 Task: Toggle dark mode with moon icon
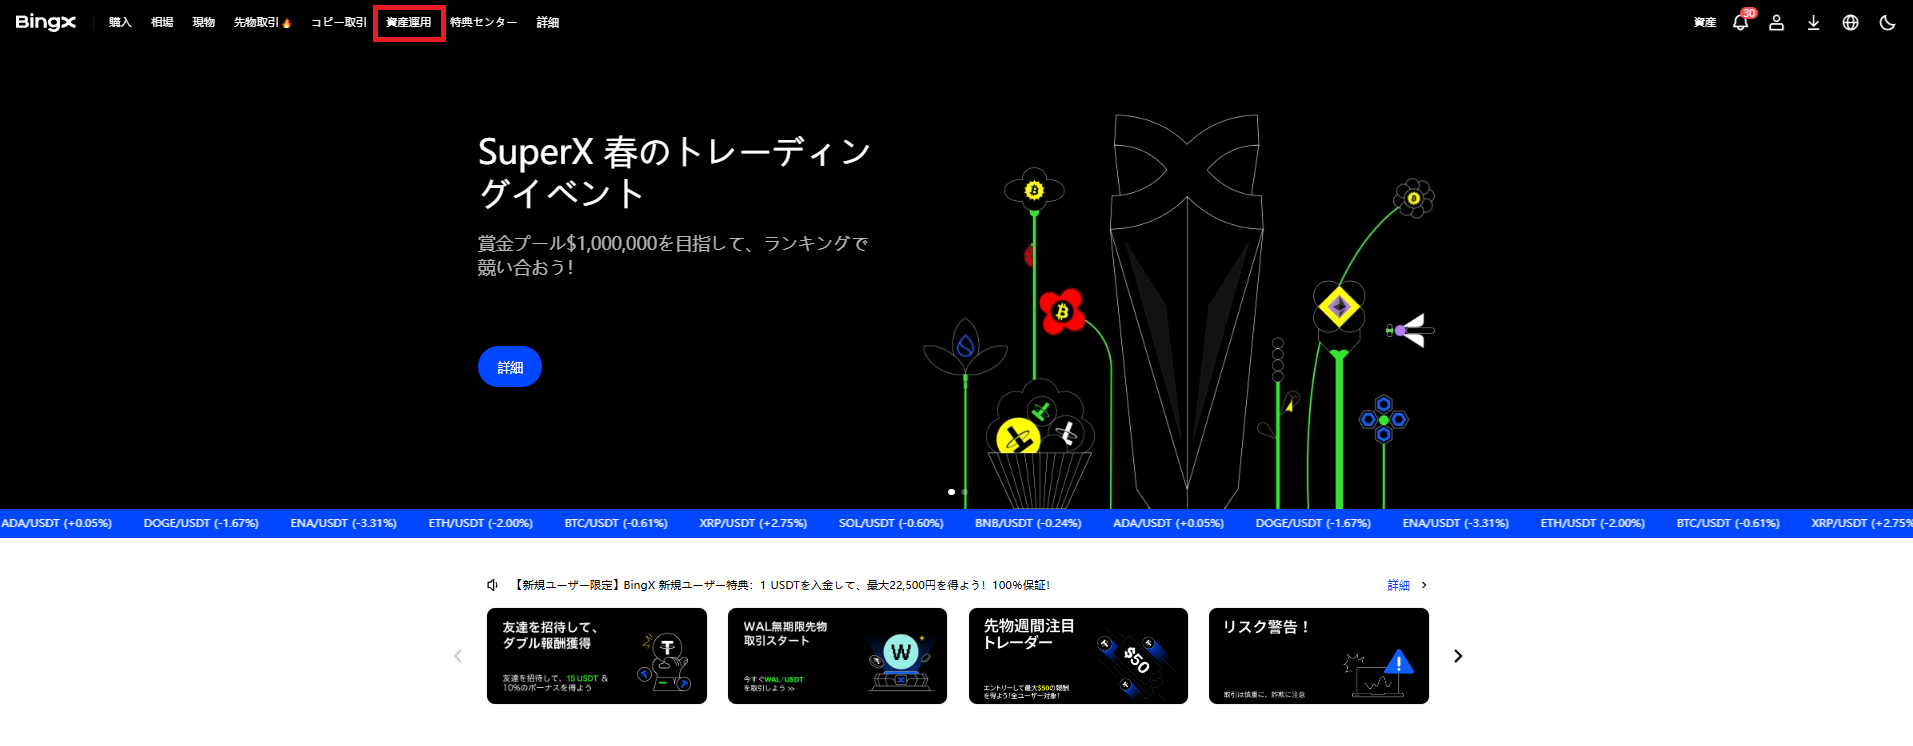coord(1887,23)
